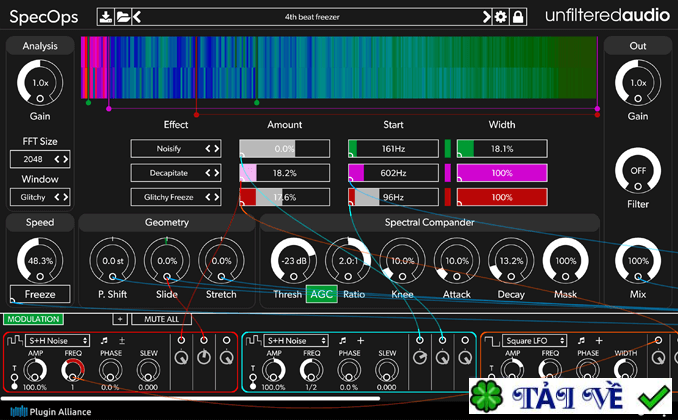Go to previous preset arrow
This screenshot has height=420, width=678.
[x=136, y=16]
